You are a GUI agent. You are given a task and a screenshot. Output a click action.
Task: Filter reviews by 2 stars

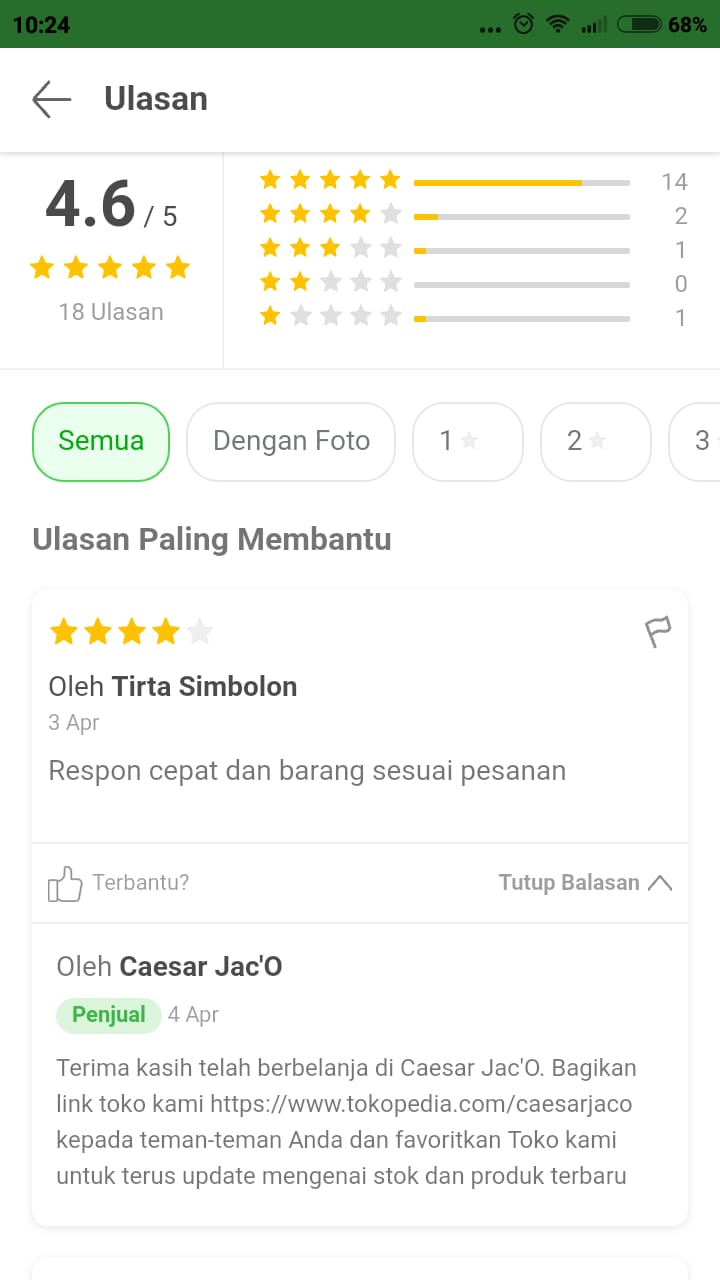(x=595, y=441)
